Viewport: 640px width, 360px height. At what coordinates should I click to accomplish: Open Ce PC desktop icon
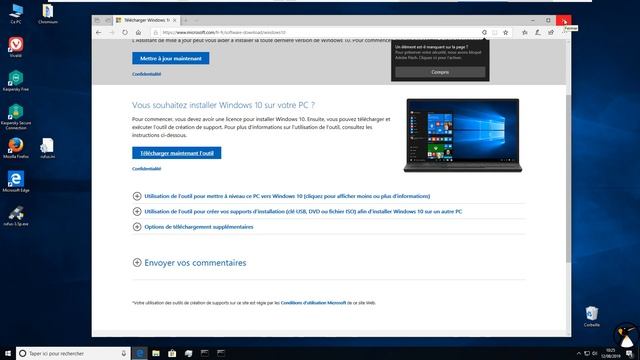[16, 13]
